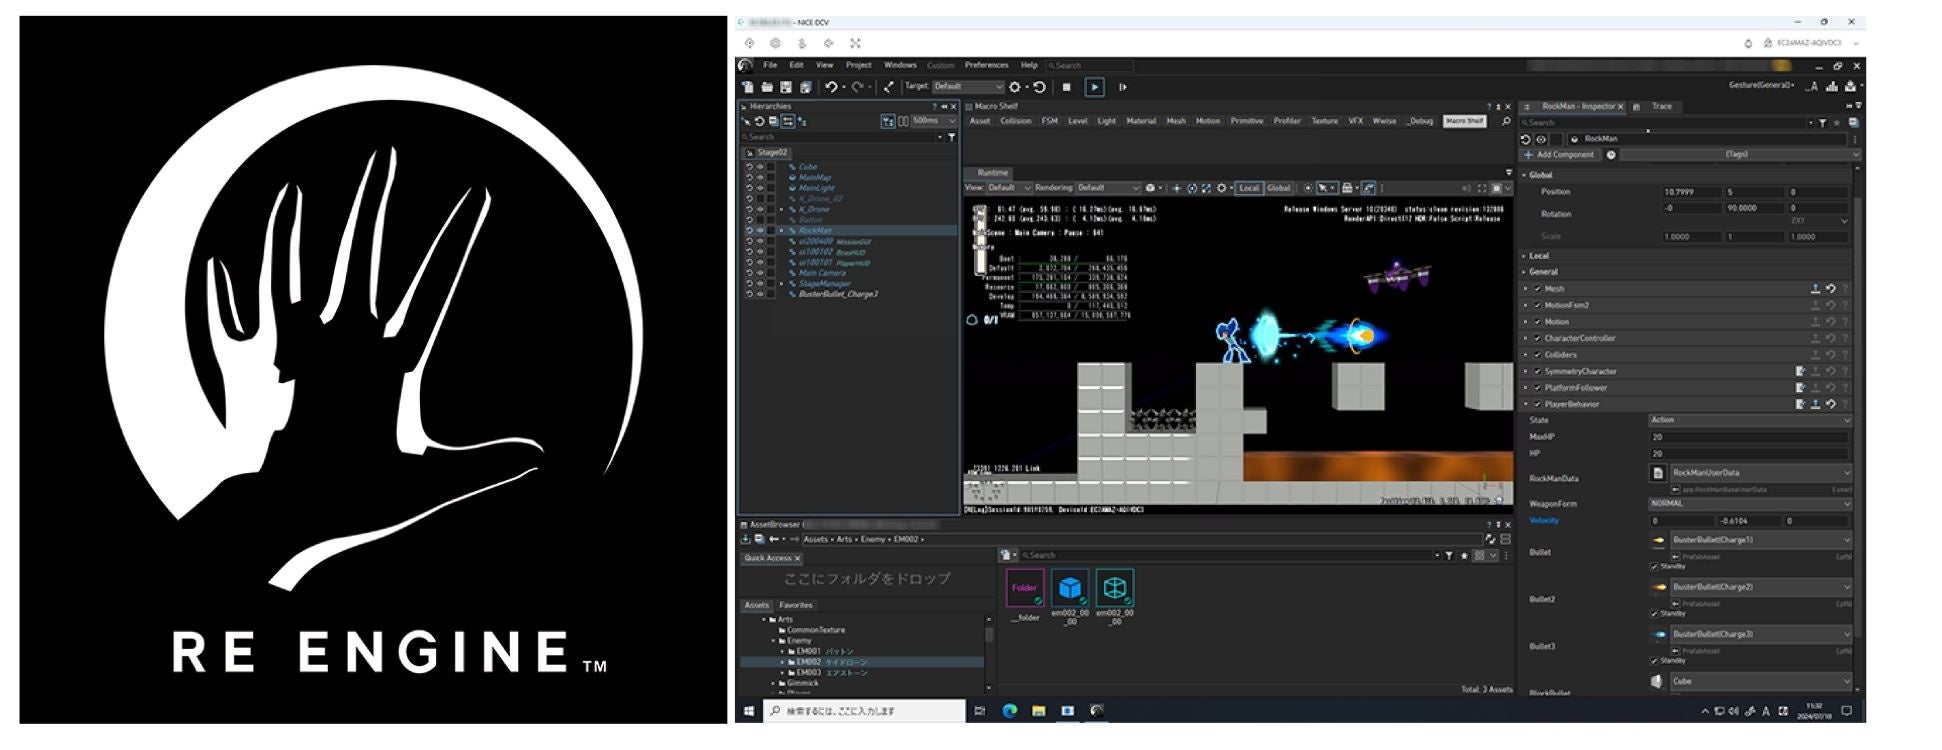Click reset icon on Mesh component row
The height and width of the screenshot is (750, 1942).
(x=1831, y=289)
